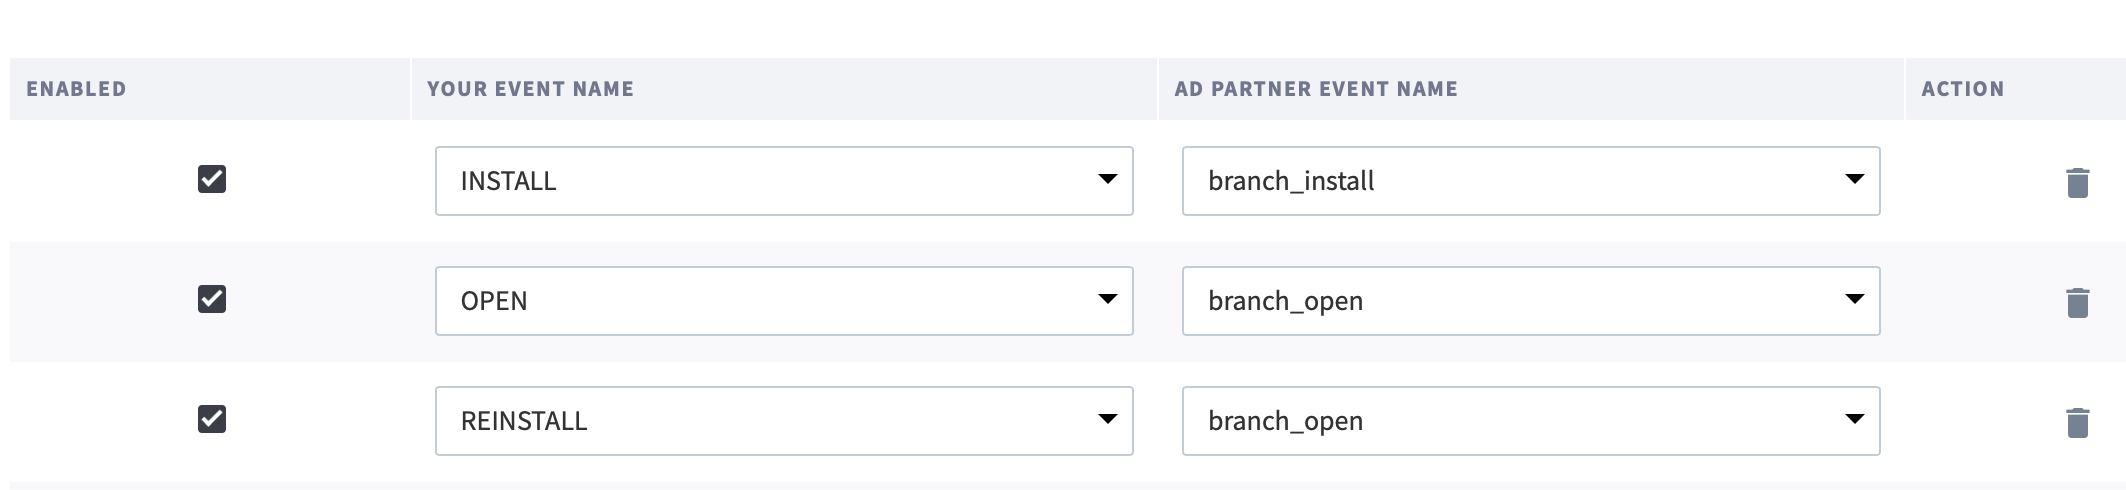Image resolution: width=2126 pixels, height=490 pixels.
Task: Expand the branch_install partner event dropdown
Action: pyautogui.click(x=1530, y=181)
